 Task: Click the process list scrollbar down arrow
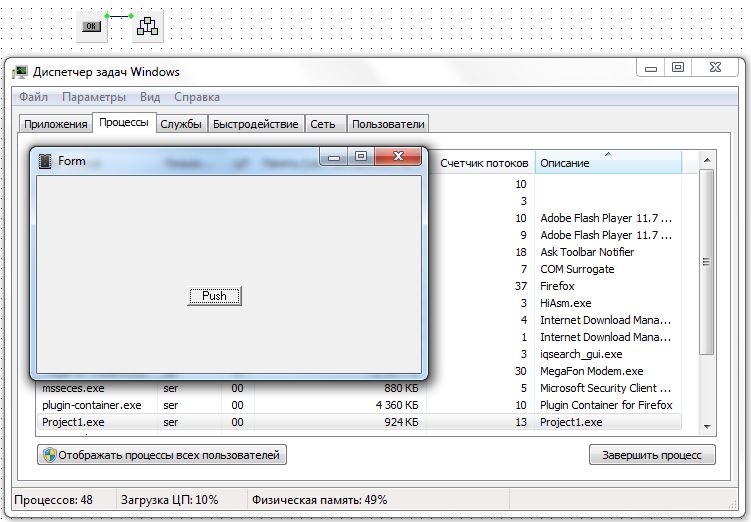(x=707, y=427)
